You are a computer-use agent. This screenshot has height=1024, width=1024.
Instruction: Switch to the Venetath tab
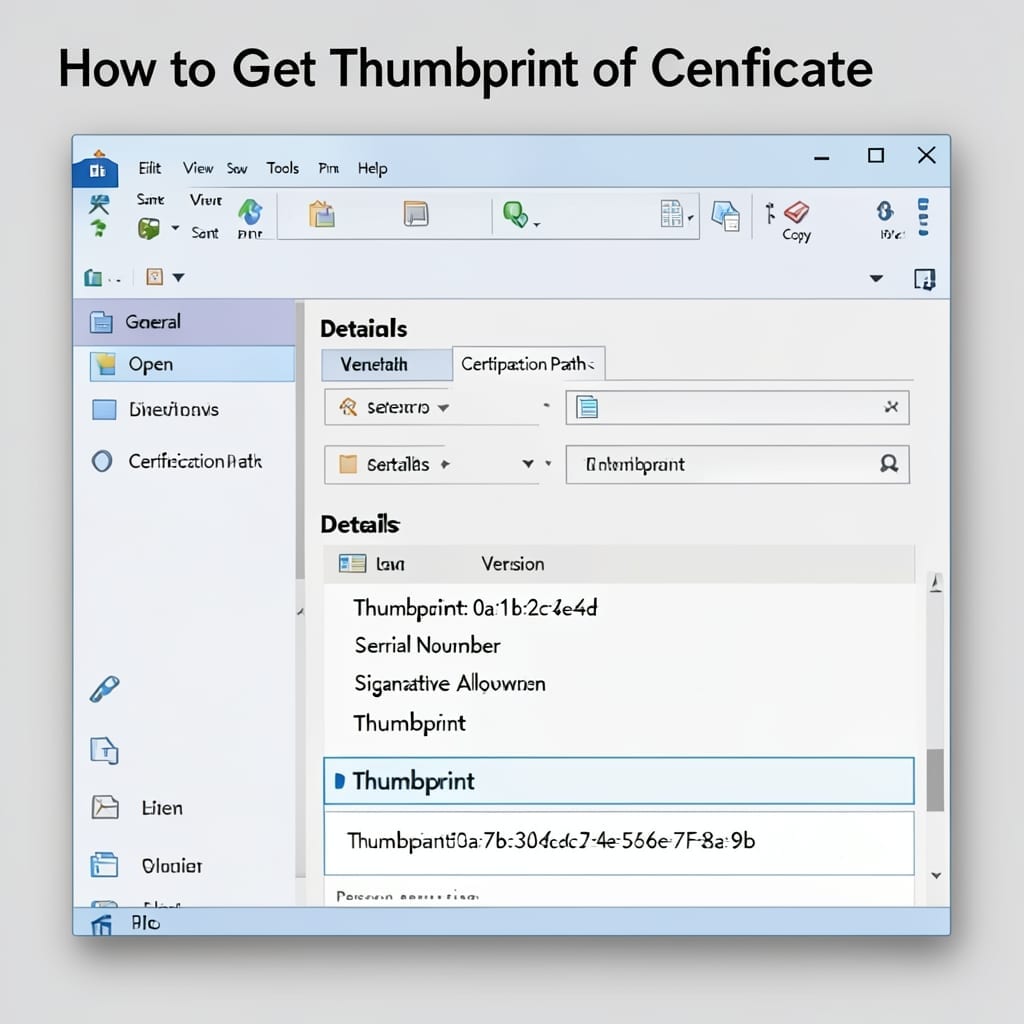coord(387,364)
